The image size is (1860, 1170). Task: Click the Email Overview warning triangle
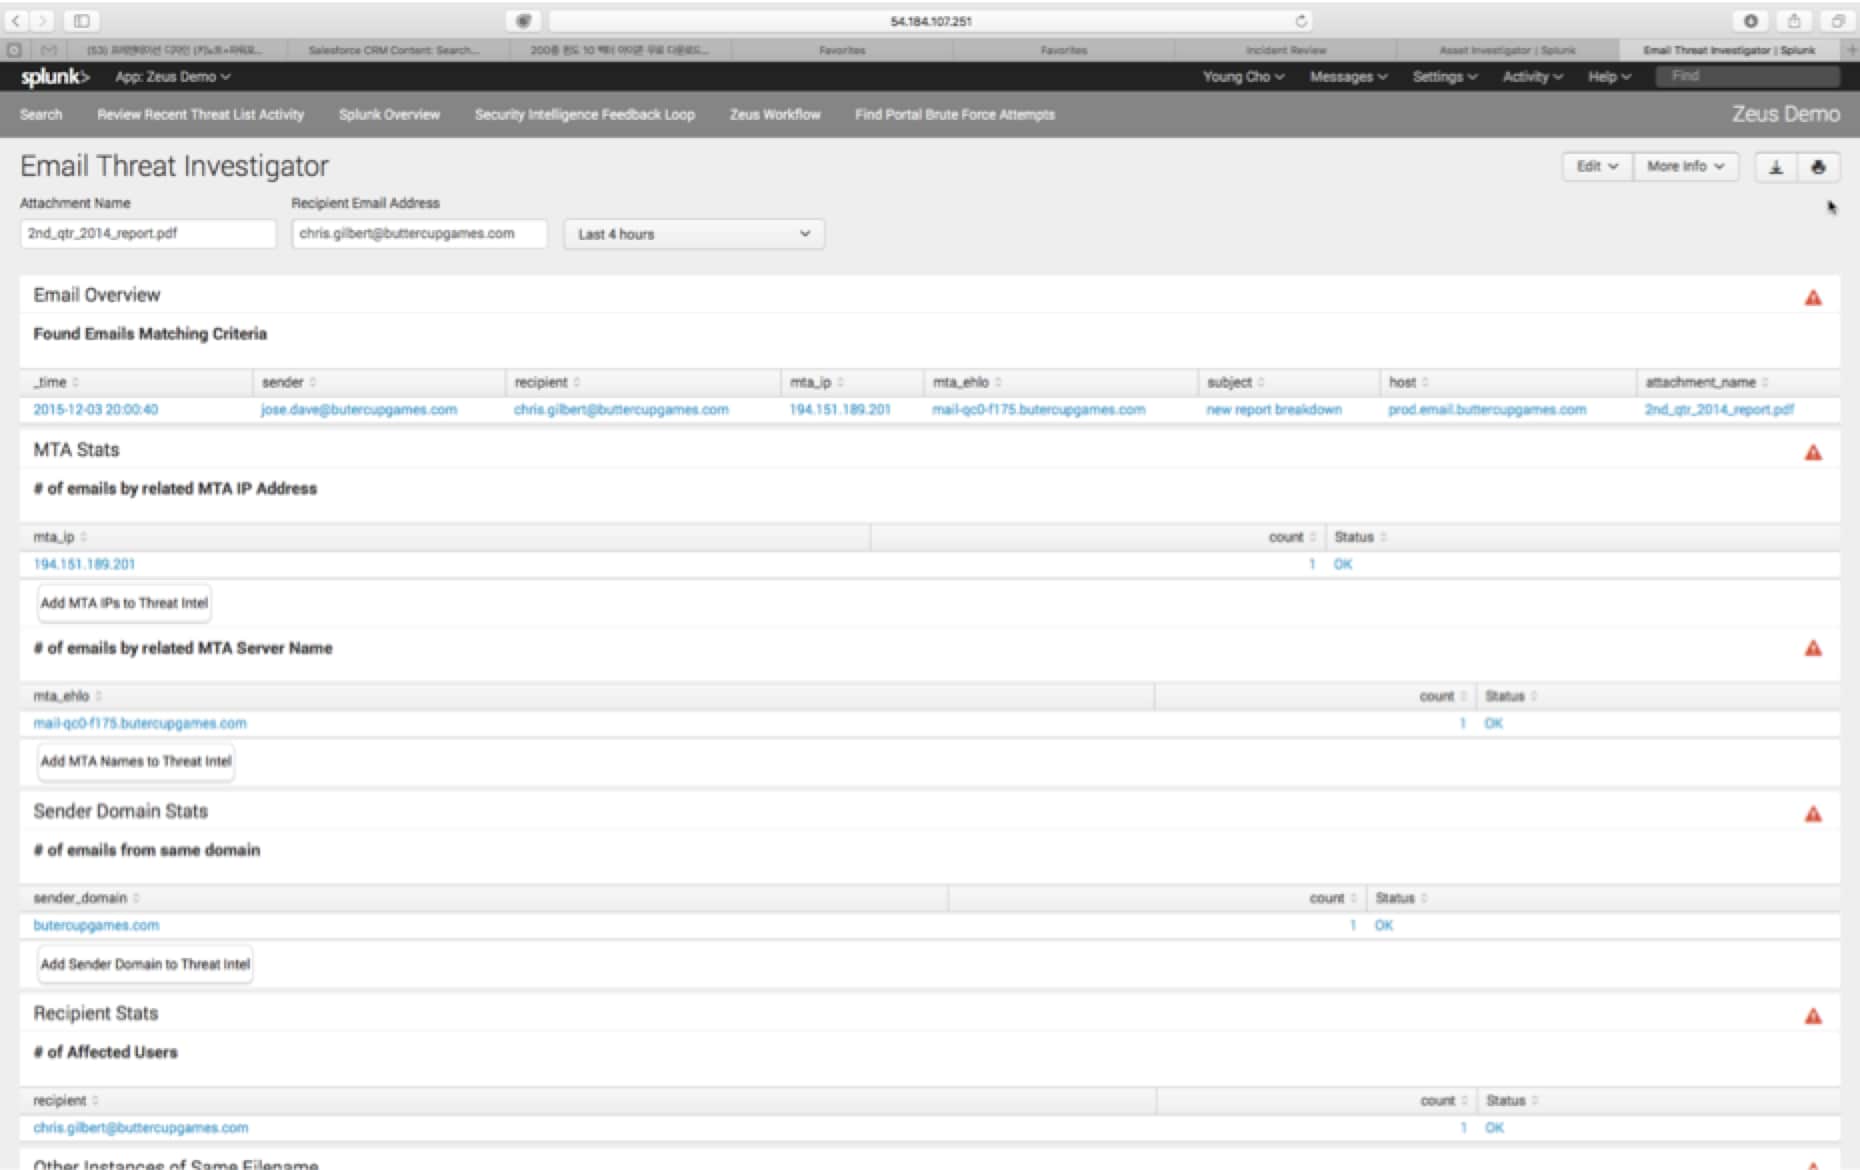[1813, 298]
